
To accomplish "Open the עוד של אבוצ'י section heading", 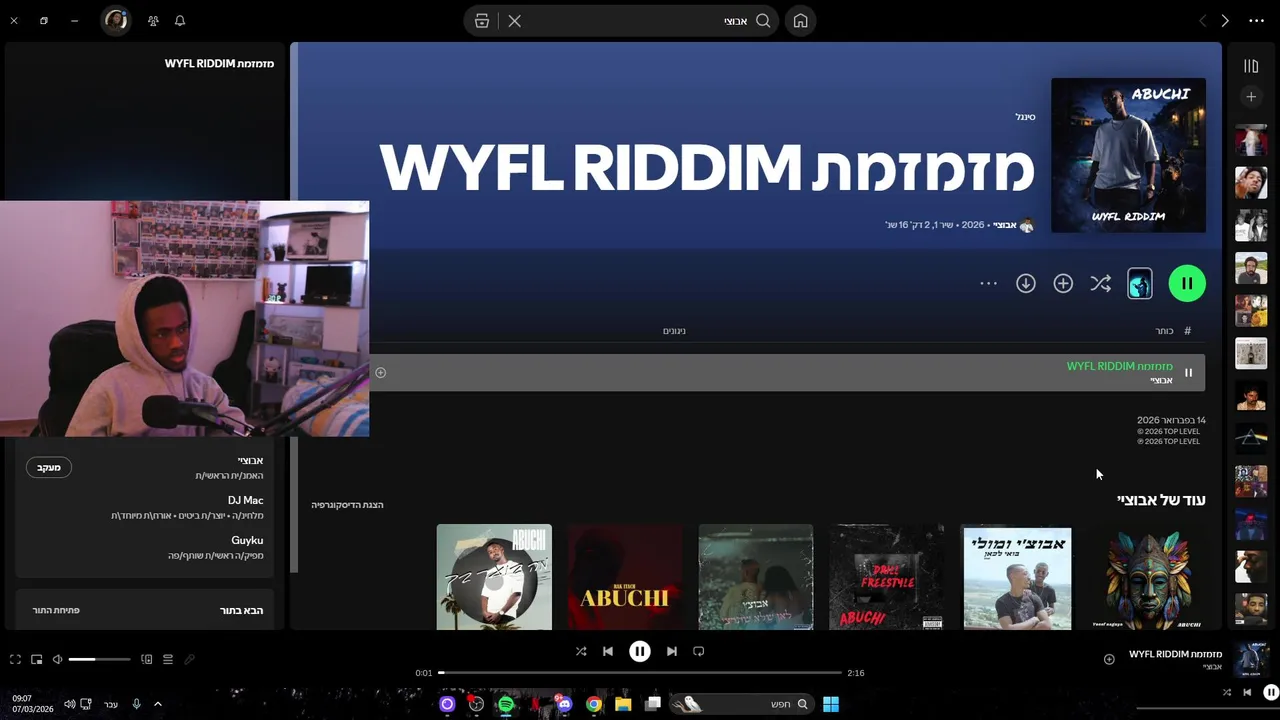I will tap(1161, 500).
